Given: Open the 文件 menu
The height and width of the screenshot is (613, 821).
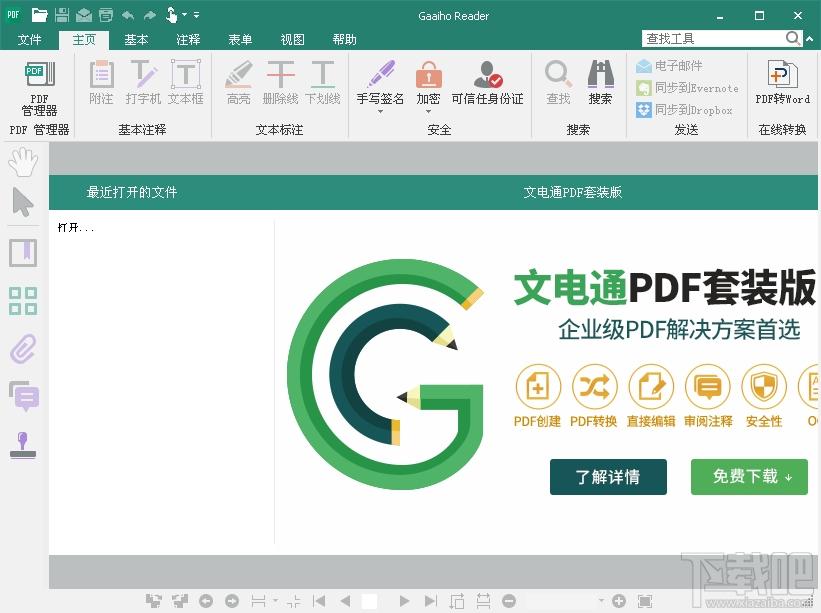Looking at the screenshot, I should (x=30, y=40).
